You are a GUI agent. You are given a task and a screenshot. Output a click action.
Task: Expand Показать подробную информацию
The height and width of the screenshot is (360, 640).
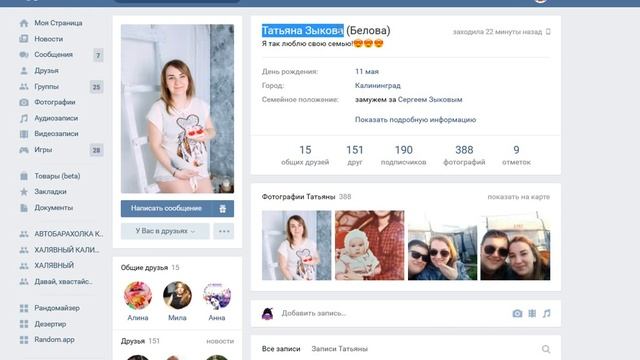pos(416,120)
